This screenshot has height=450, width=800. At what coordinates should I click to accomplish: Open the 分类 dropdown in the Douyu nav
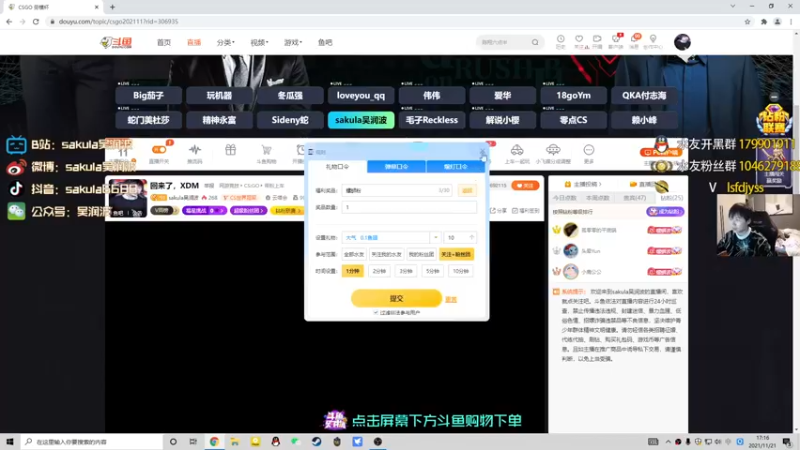[x=226, y=42]
